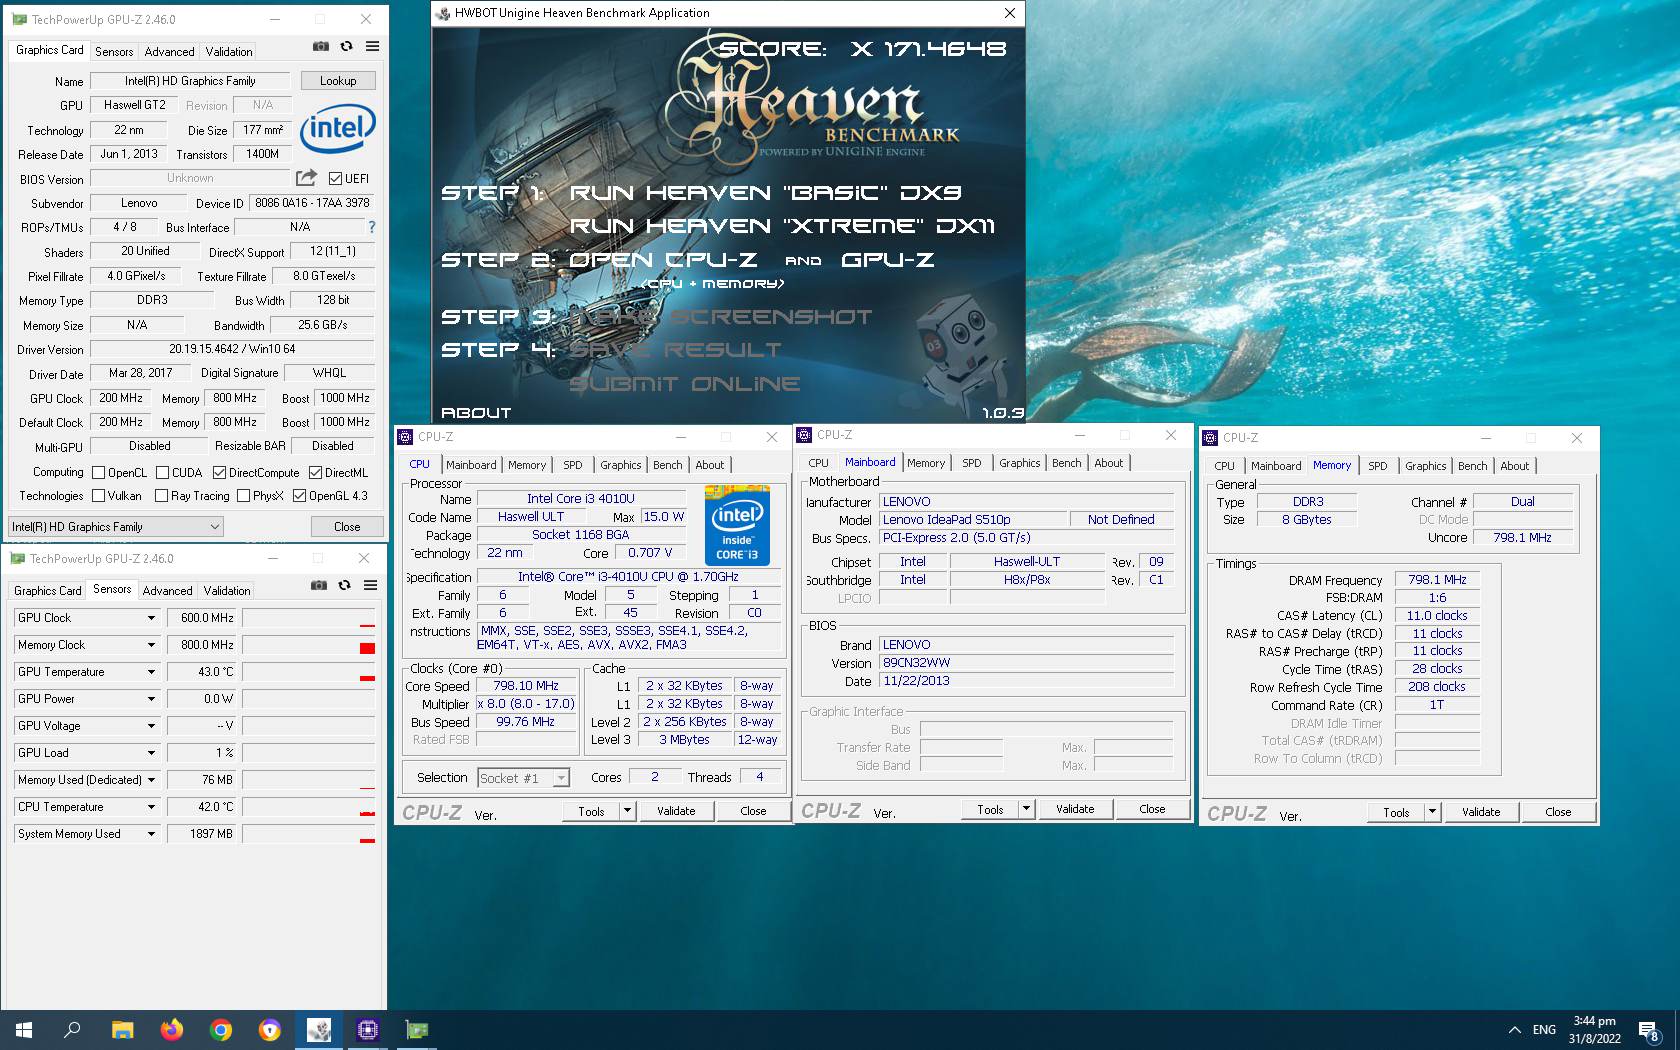Open the Validation tab in top GPU-Z window

(x=229, y=52)
